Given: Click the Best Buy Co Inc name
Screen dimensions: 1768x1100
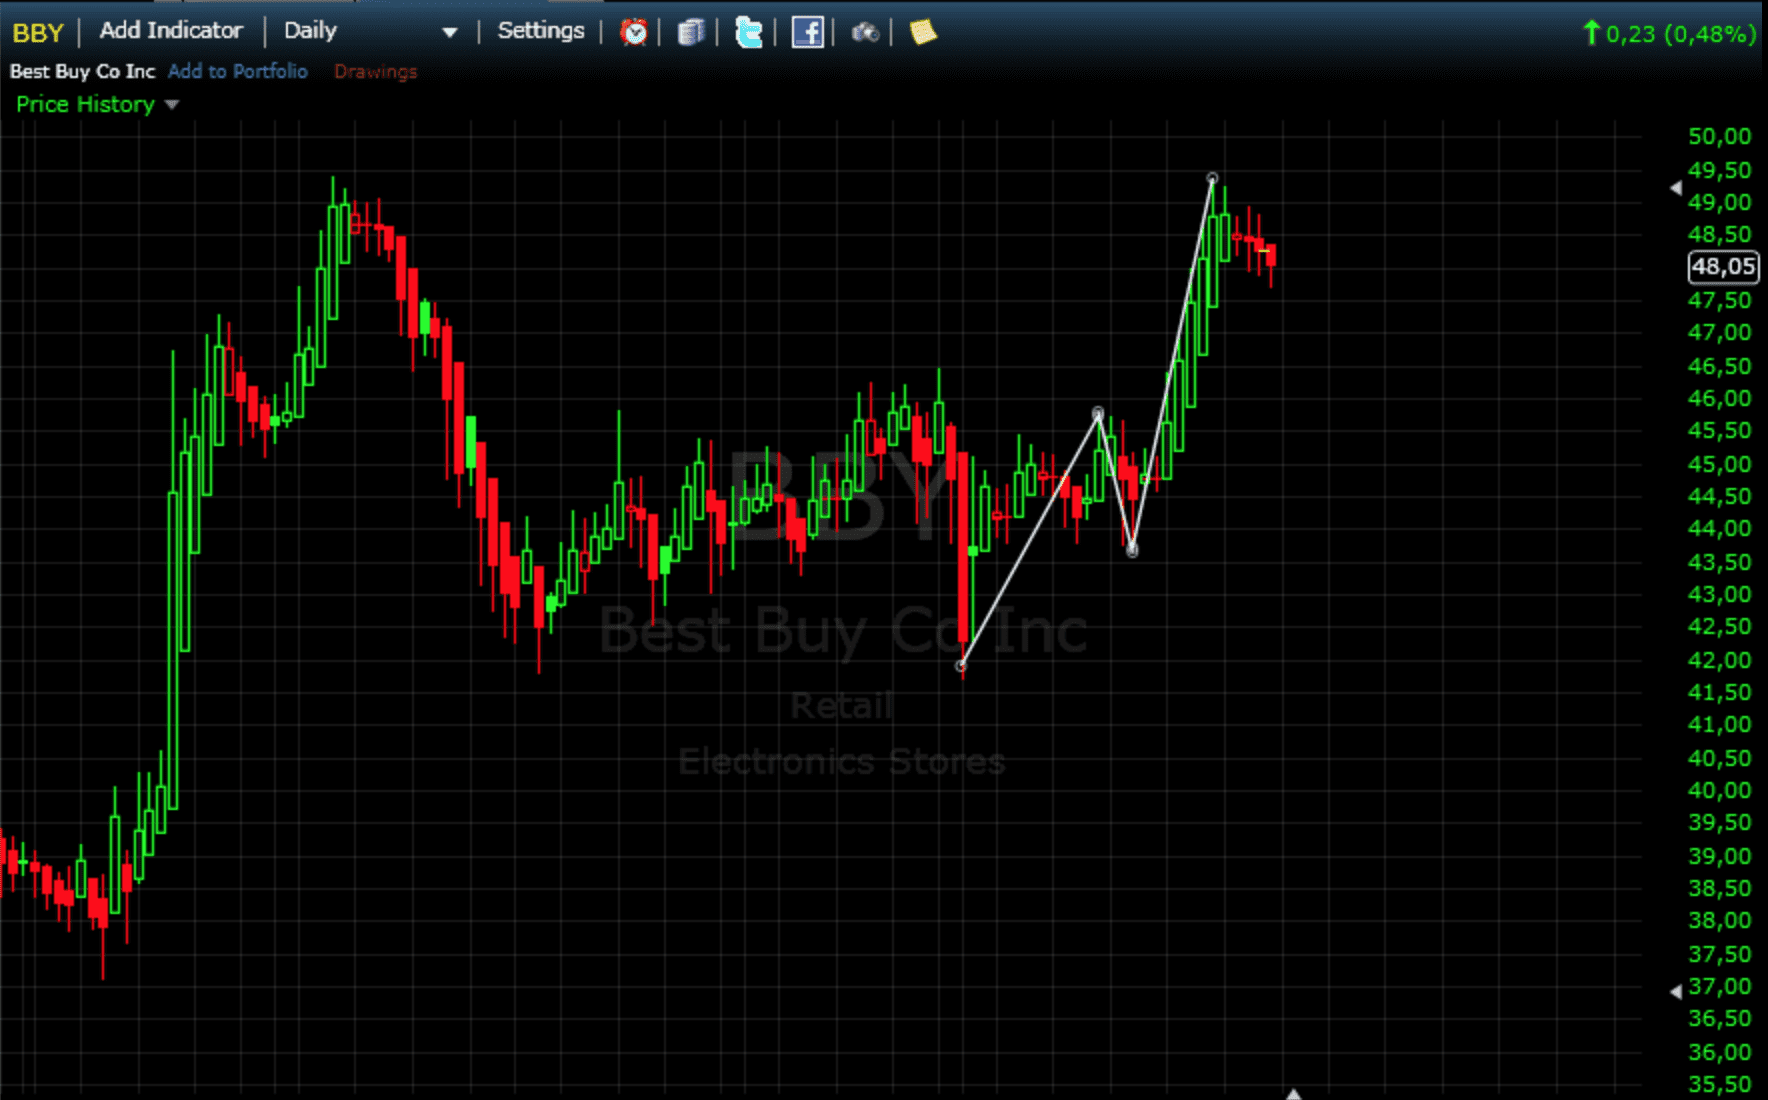Looking at the screenshot, I should pyautogui.click(x=83, y=71).
